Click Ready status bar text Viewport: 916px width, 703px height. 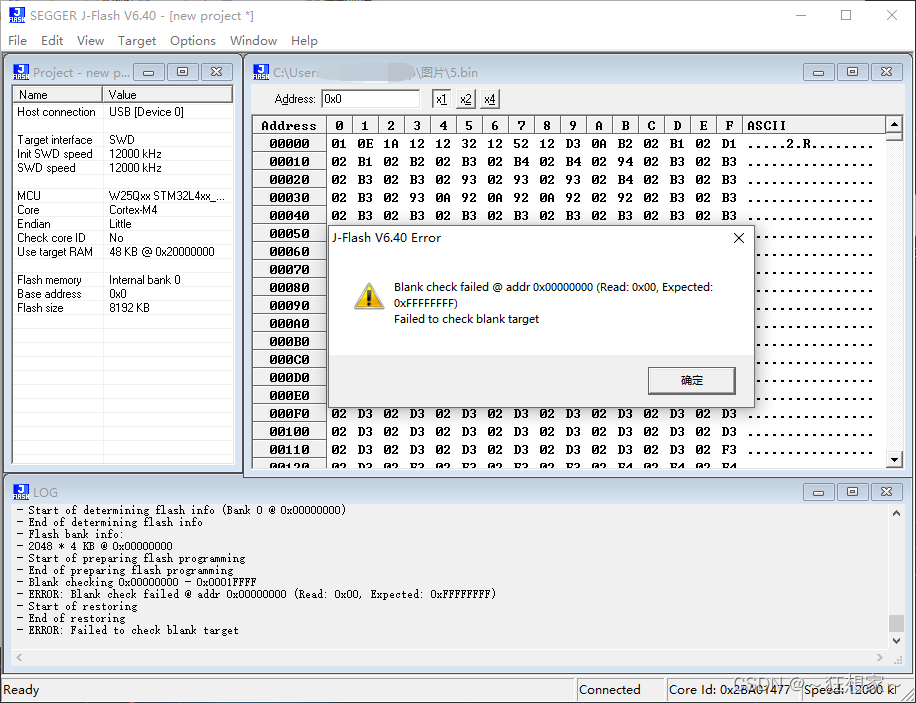(22, 690)
